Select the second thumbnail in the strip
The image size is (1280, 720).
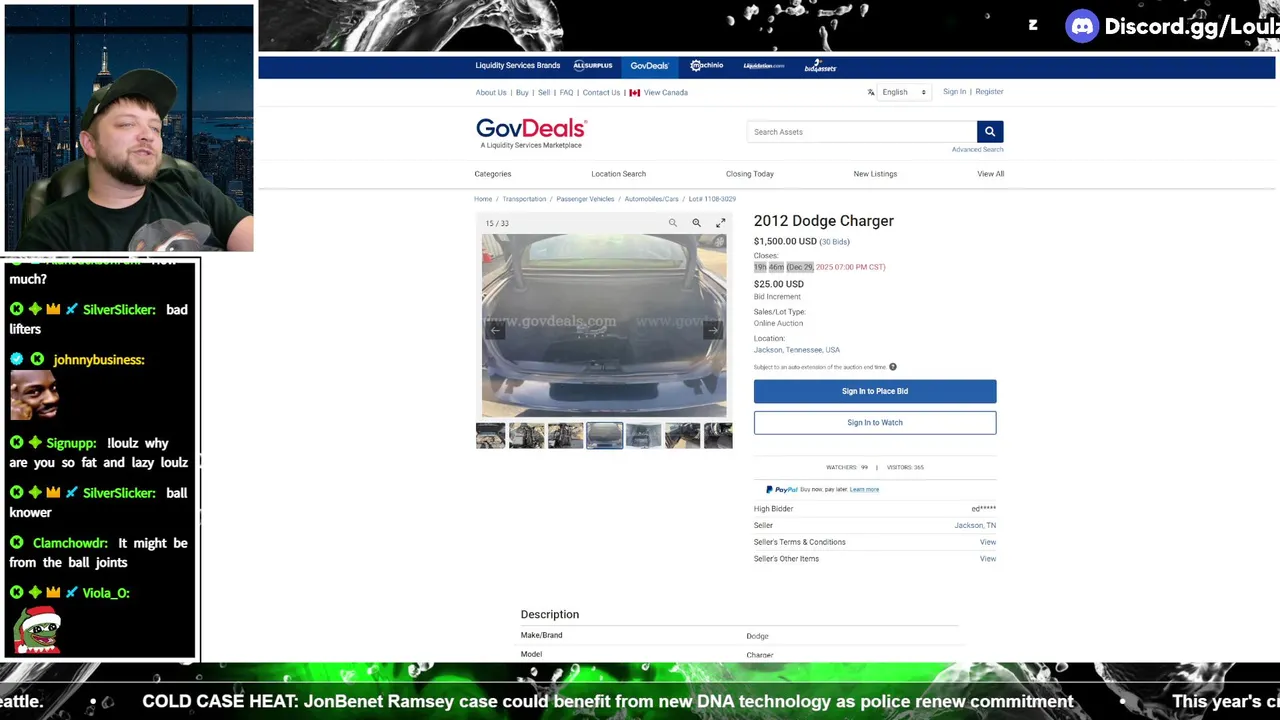[526, 435]
